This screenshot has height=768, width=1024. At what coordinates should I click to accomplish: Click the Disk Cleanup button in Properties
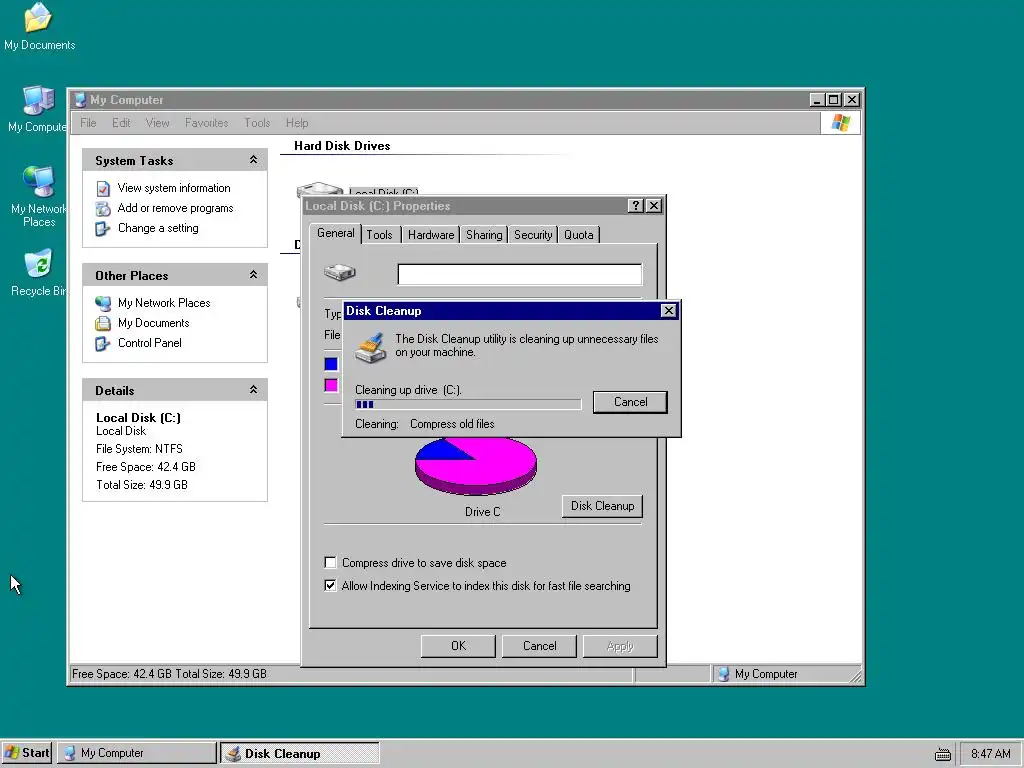(x=602, y=506)
